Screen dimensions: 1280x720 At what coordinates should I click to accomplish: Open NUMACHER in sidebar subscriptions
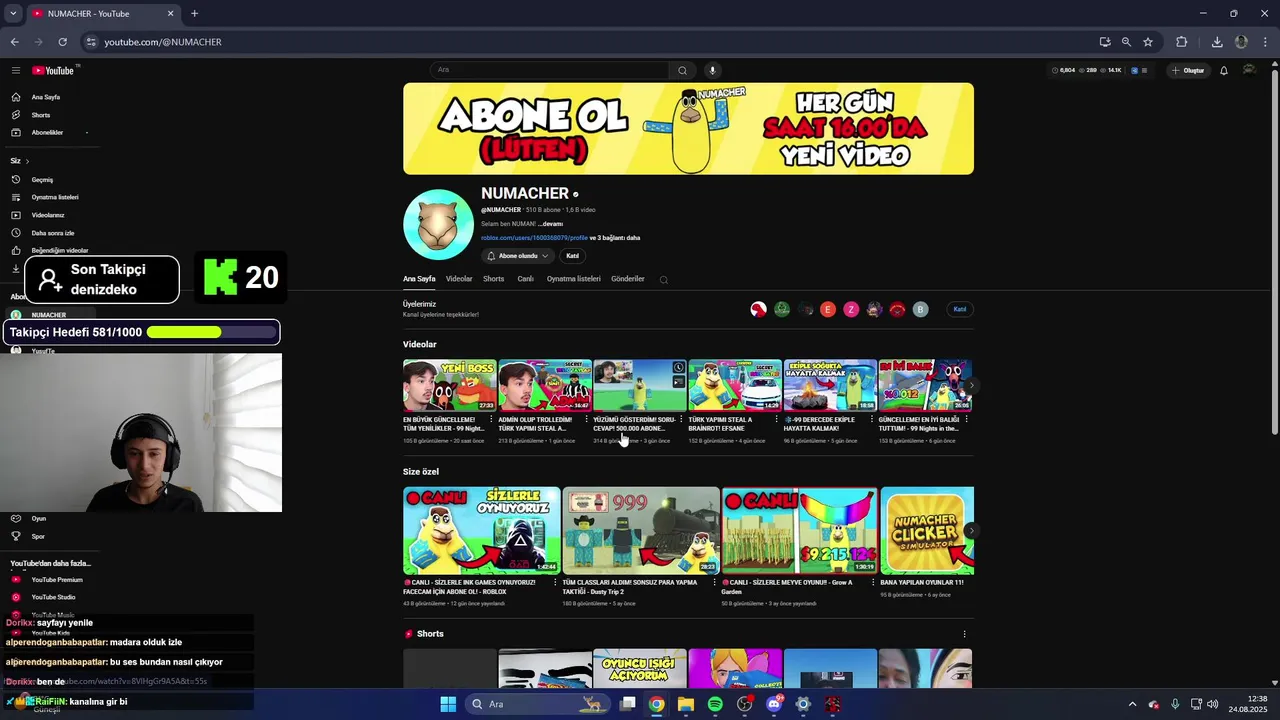[48, 315]
